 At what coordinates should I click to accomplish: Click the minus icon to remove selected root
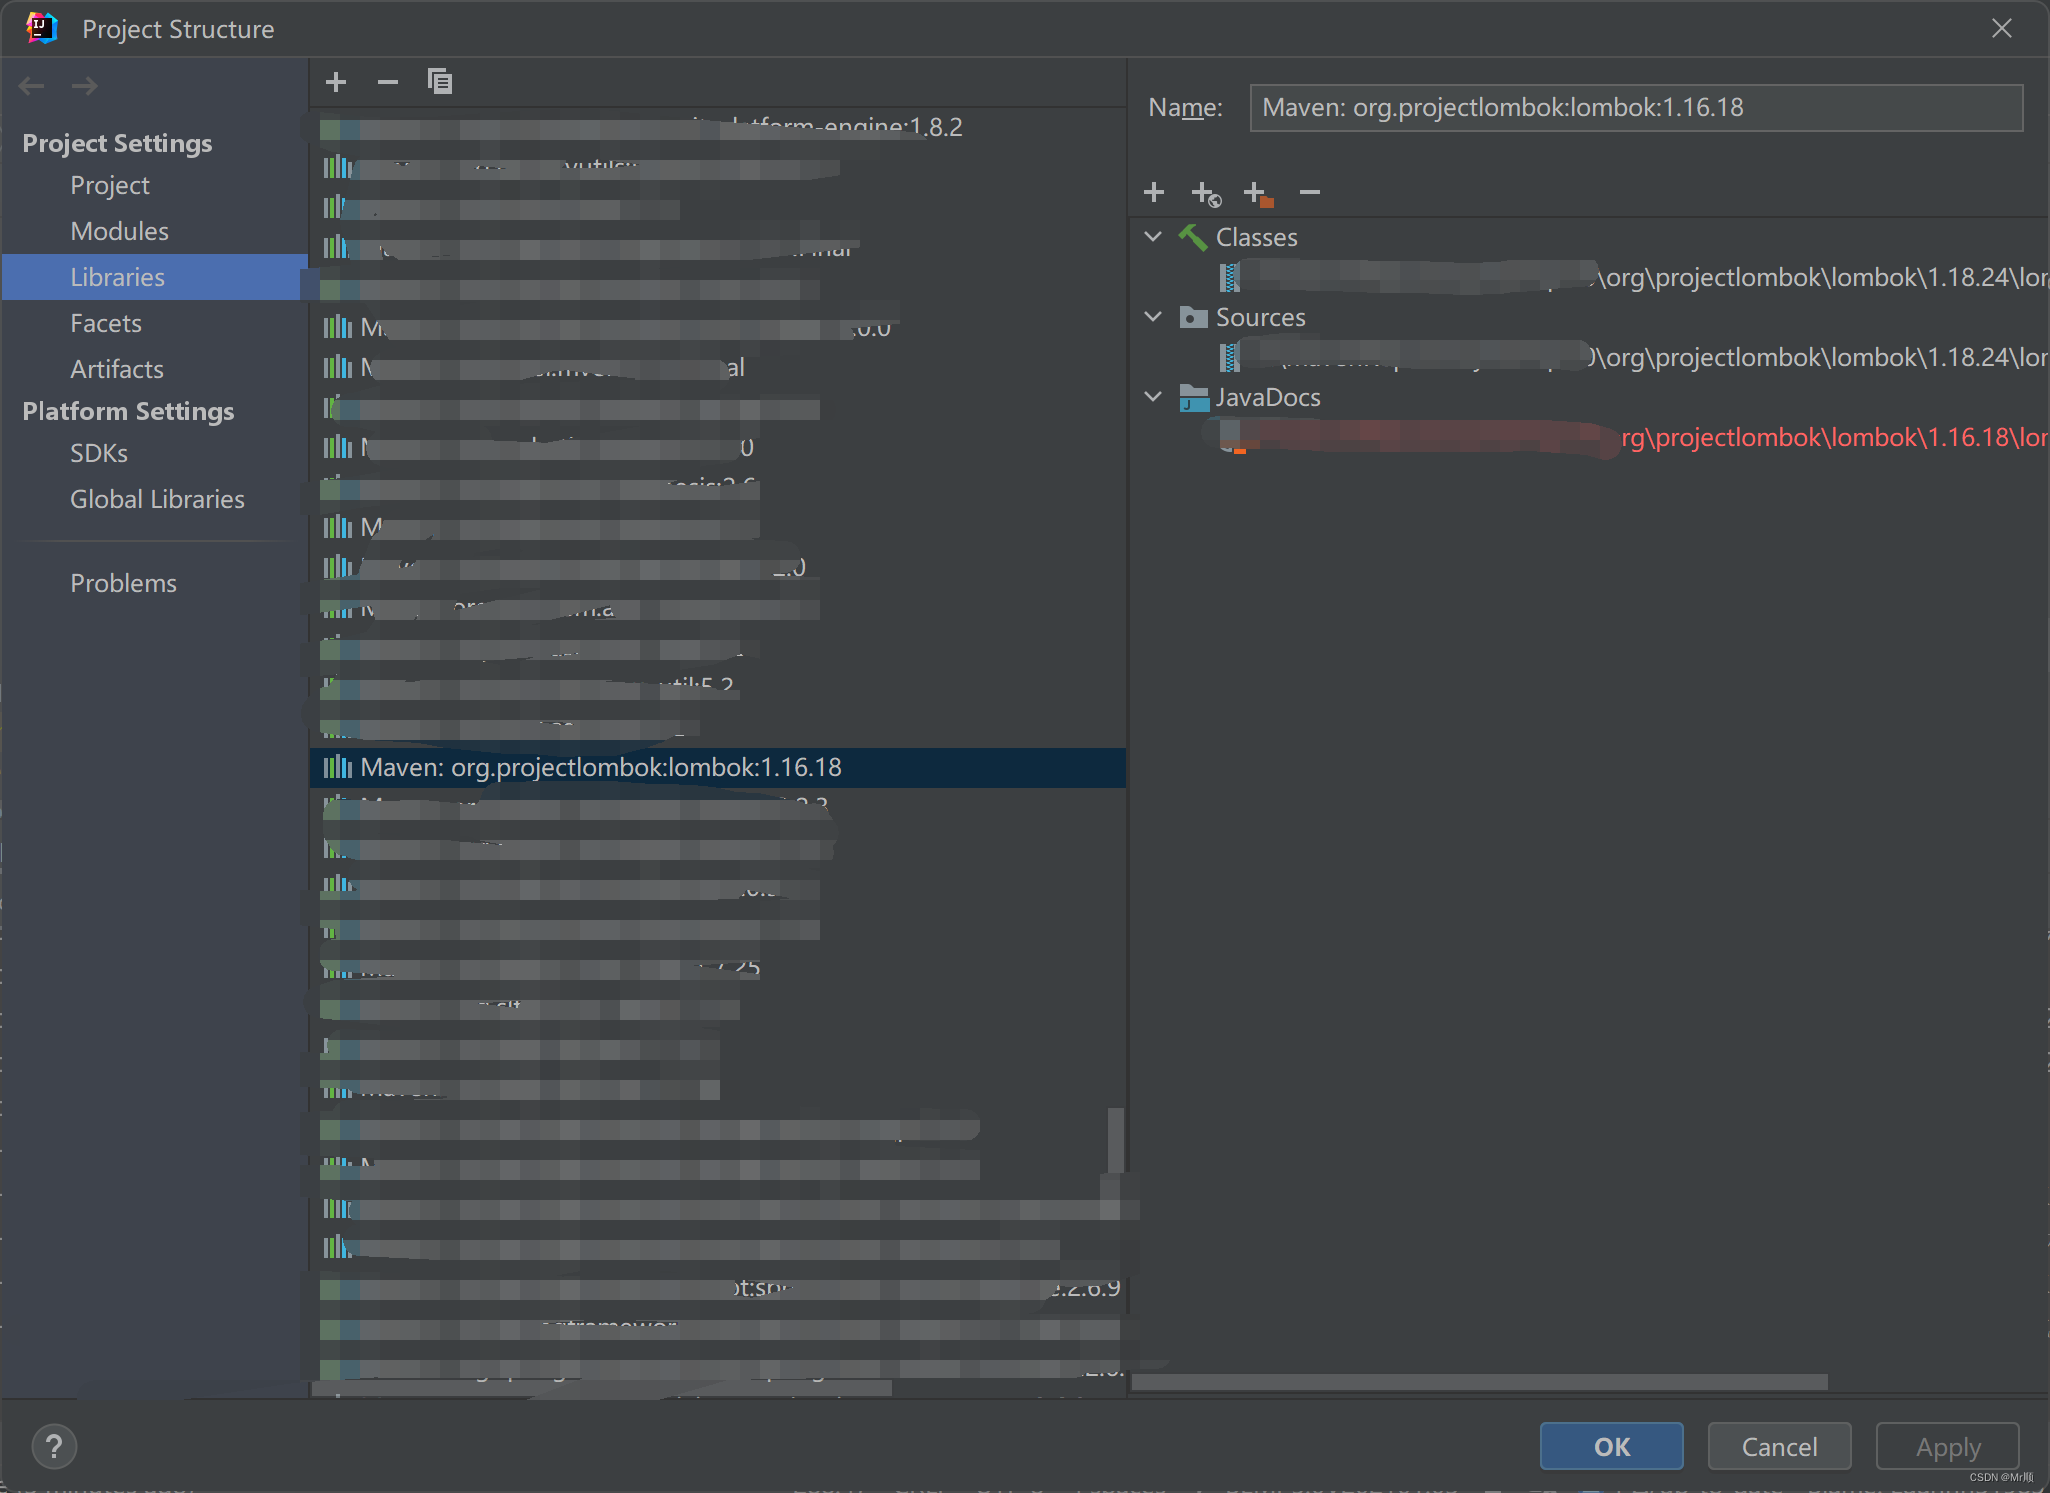pos(1310,192)
